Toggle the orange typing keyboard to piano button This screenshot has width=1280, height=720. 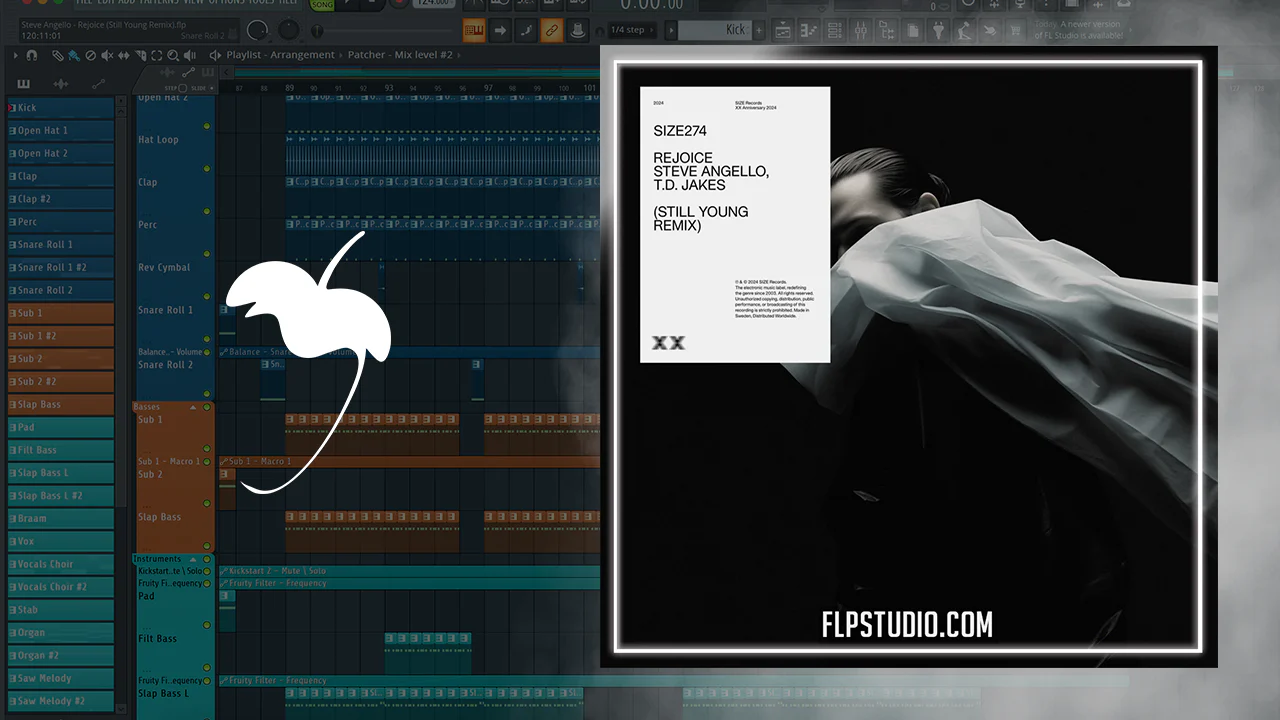[x=475, y=31]
